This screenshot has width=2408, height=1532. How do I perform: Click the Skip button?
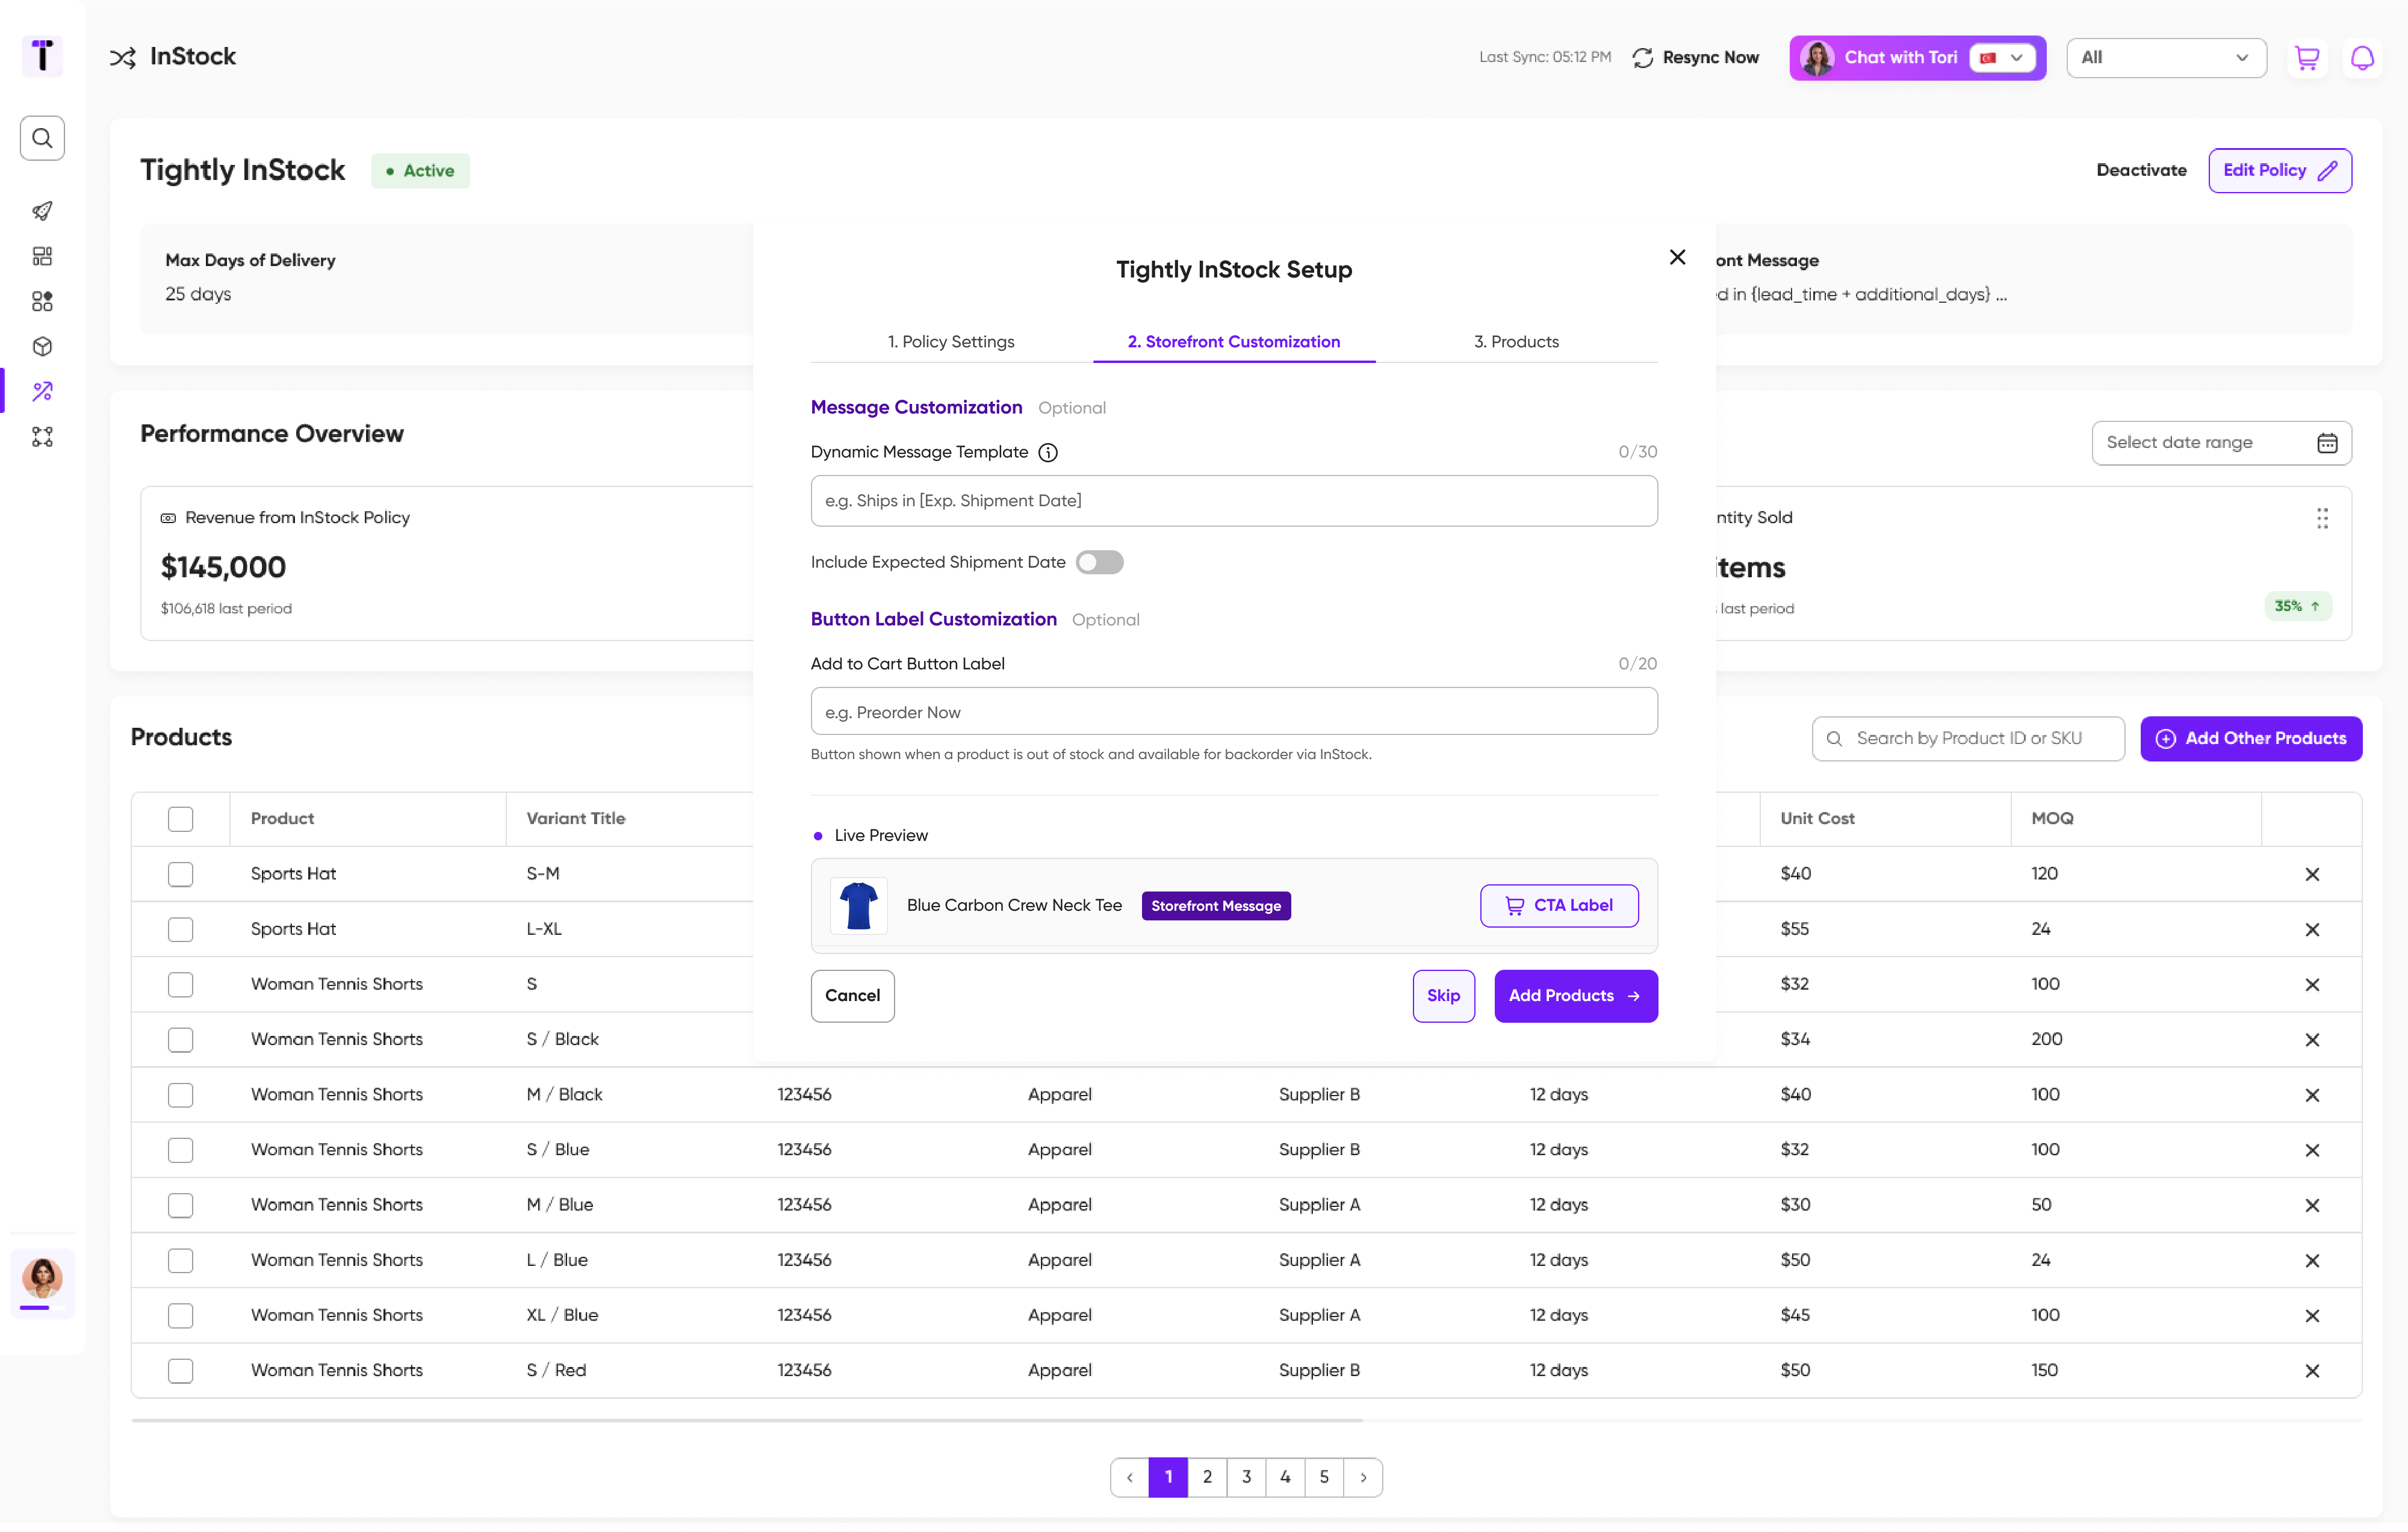tap(1443, 996)
